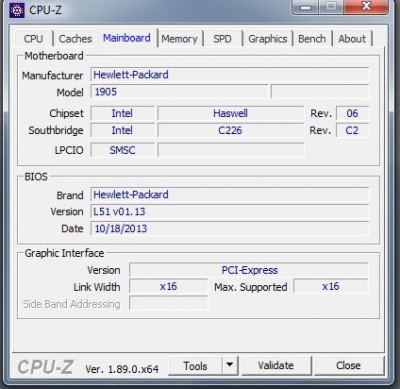
Task: Click the BIOS Brand Hewlett-Packard field
Action: click(x=230, y=195)
